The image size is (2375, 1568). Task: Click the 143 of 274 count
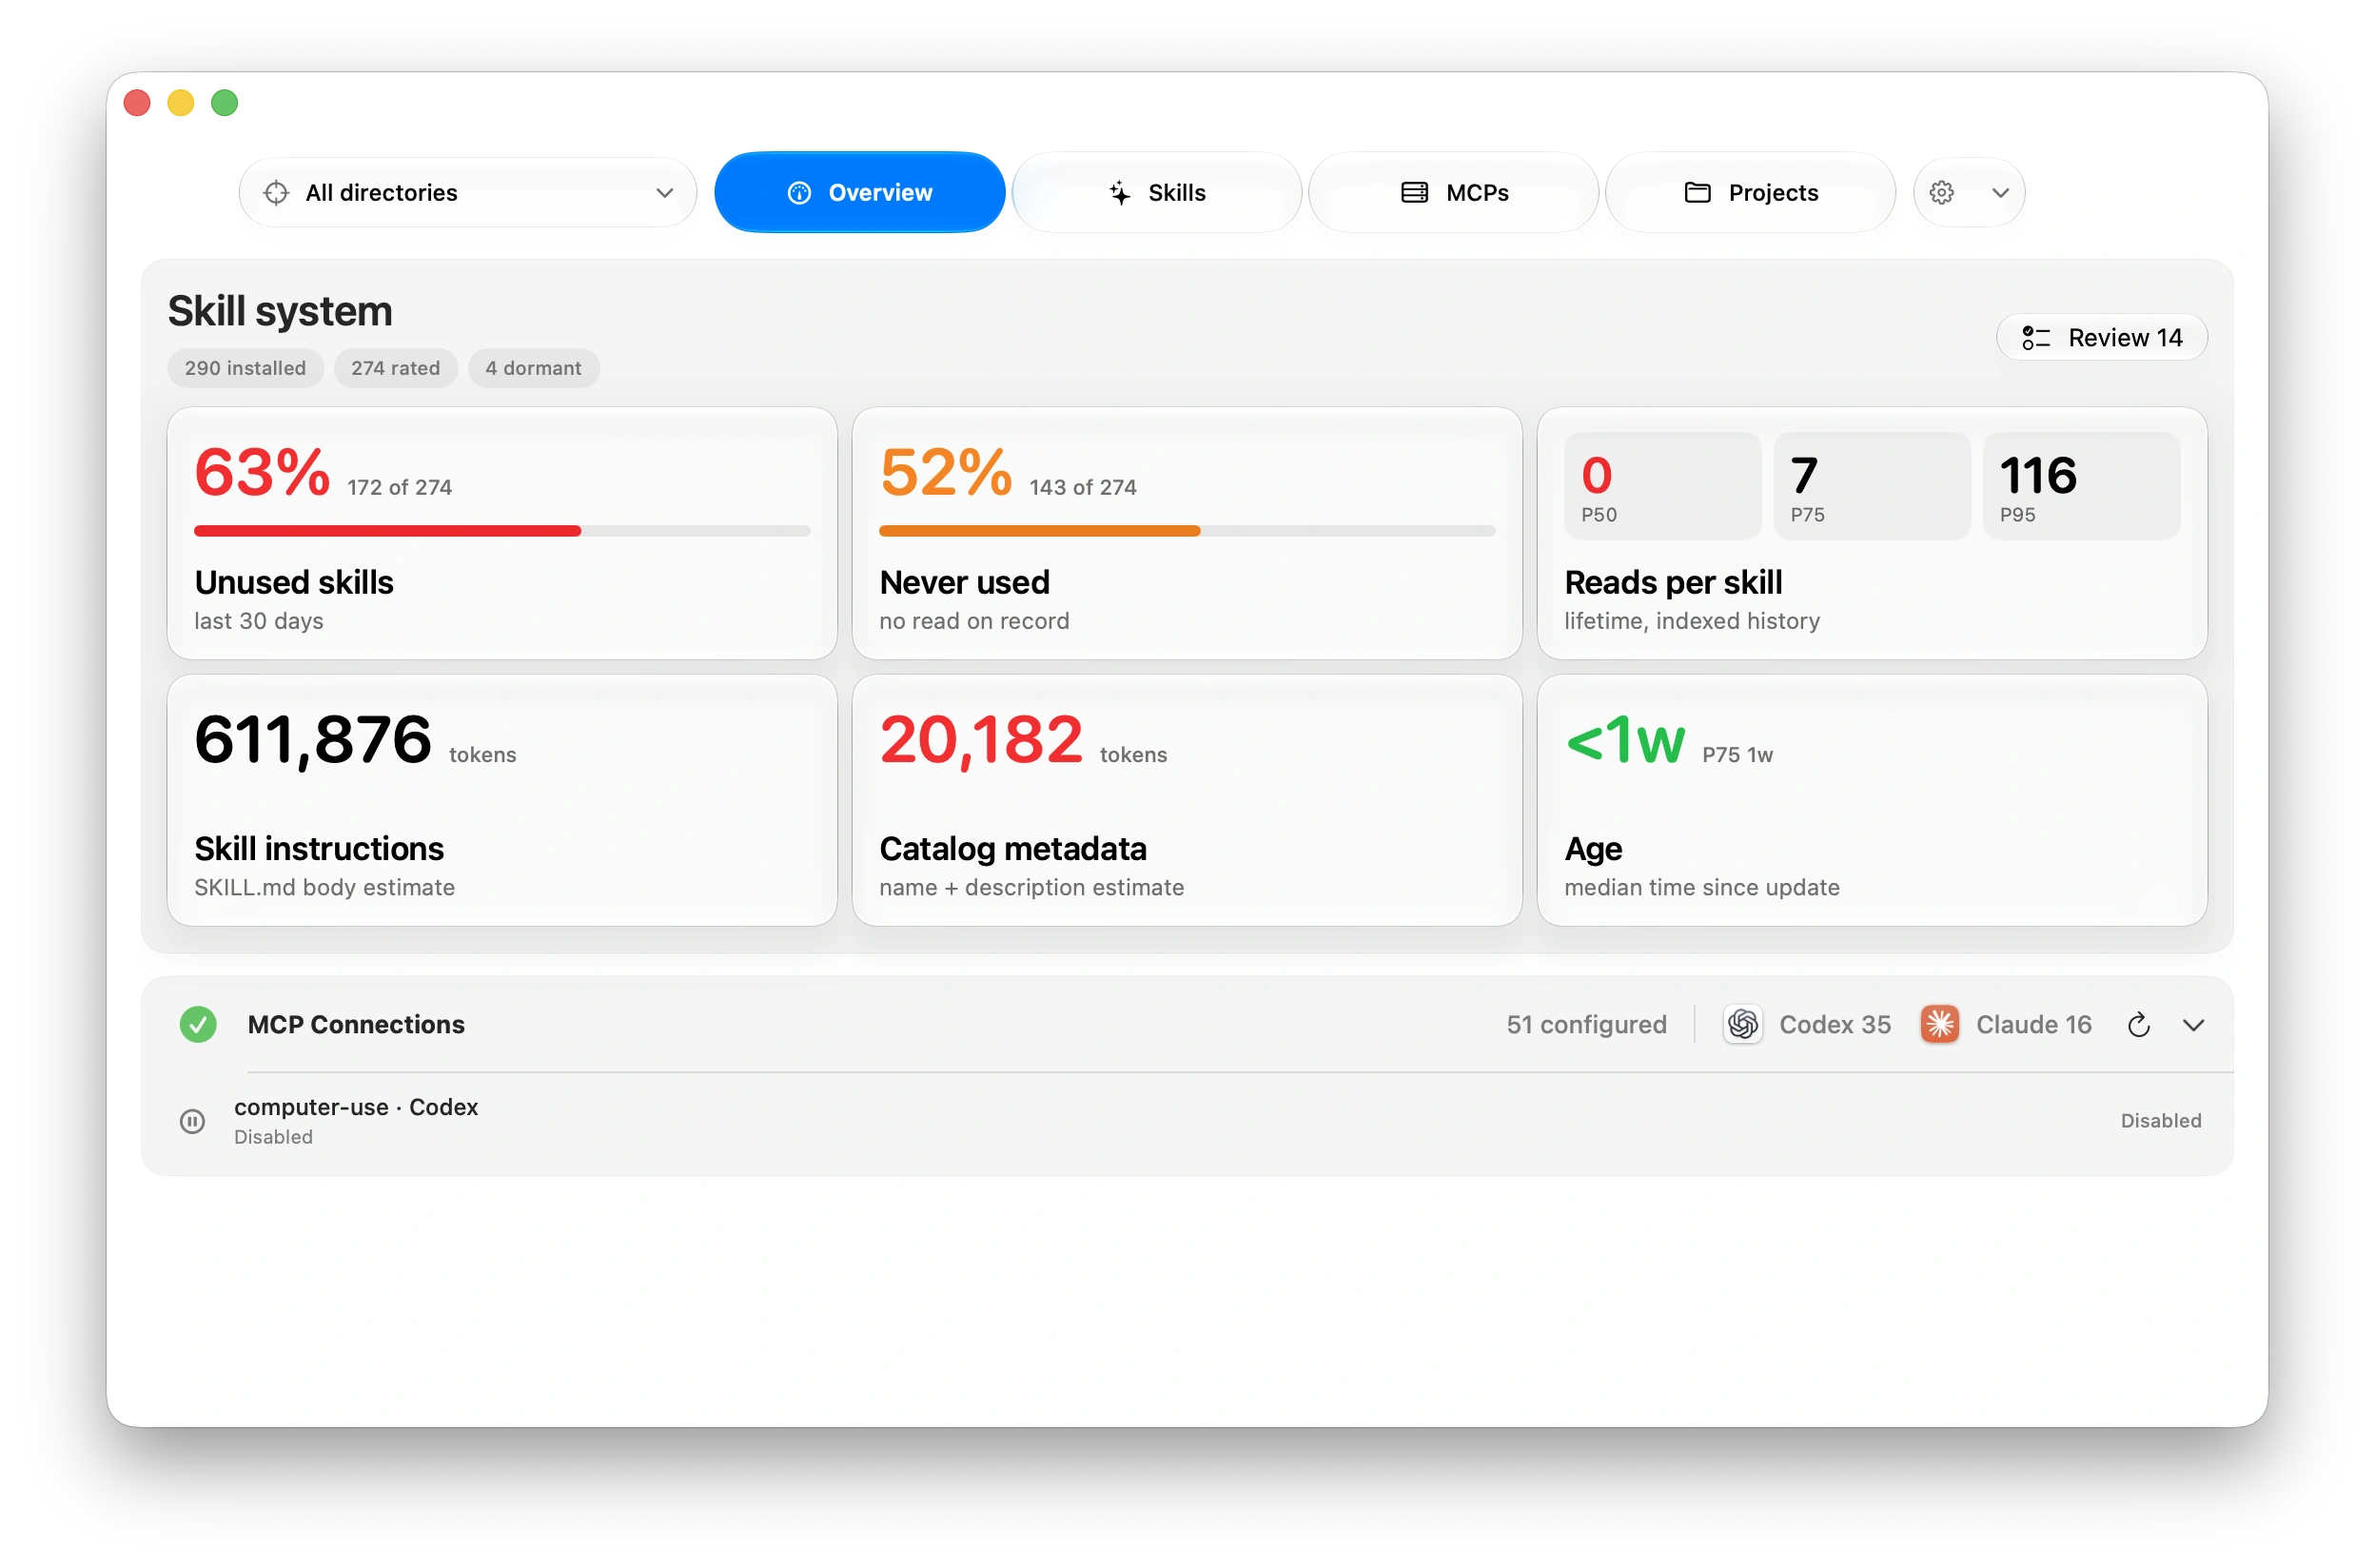[x=1083, y=487]
